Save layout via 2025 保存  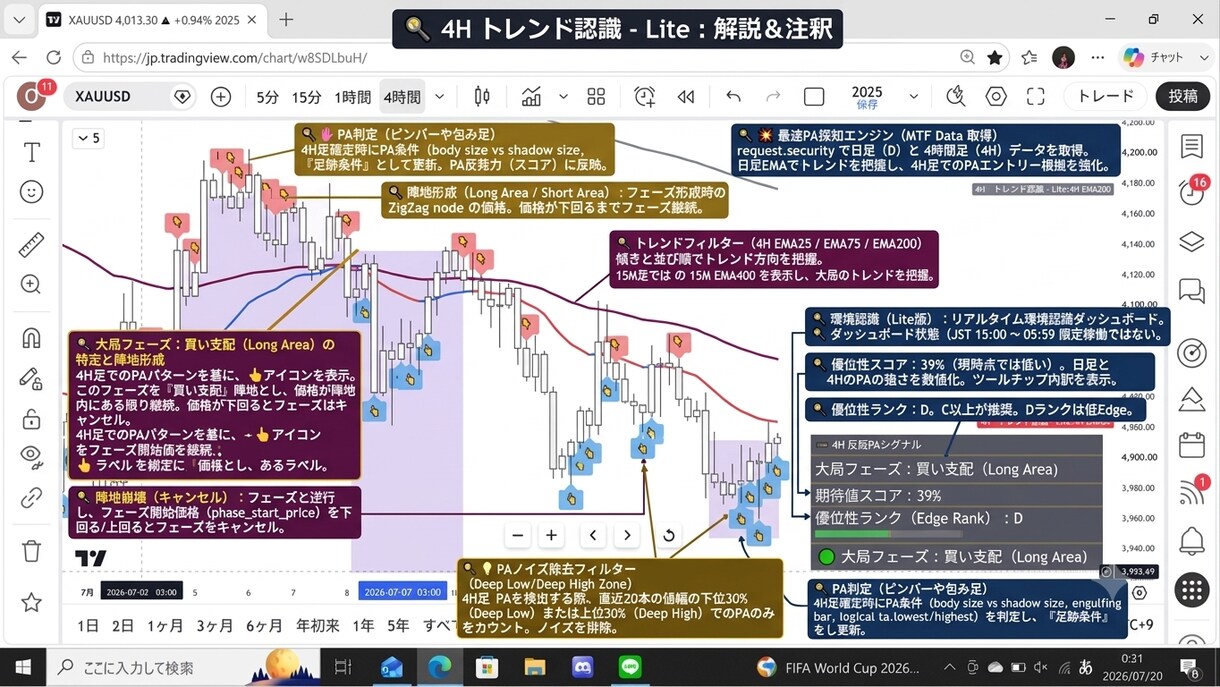click(x=867, y=97)
